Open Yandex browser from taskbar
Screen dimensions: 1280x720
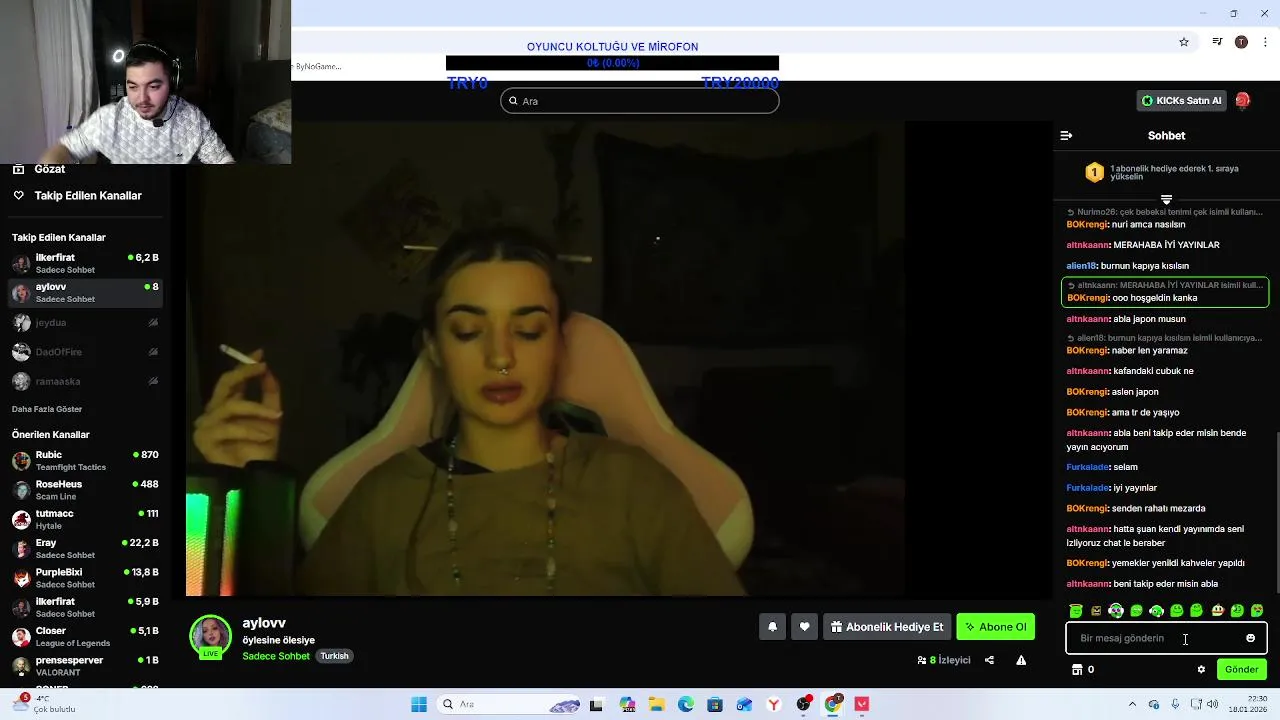tap(774, 704)
